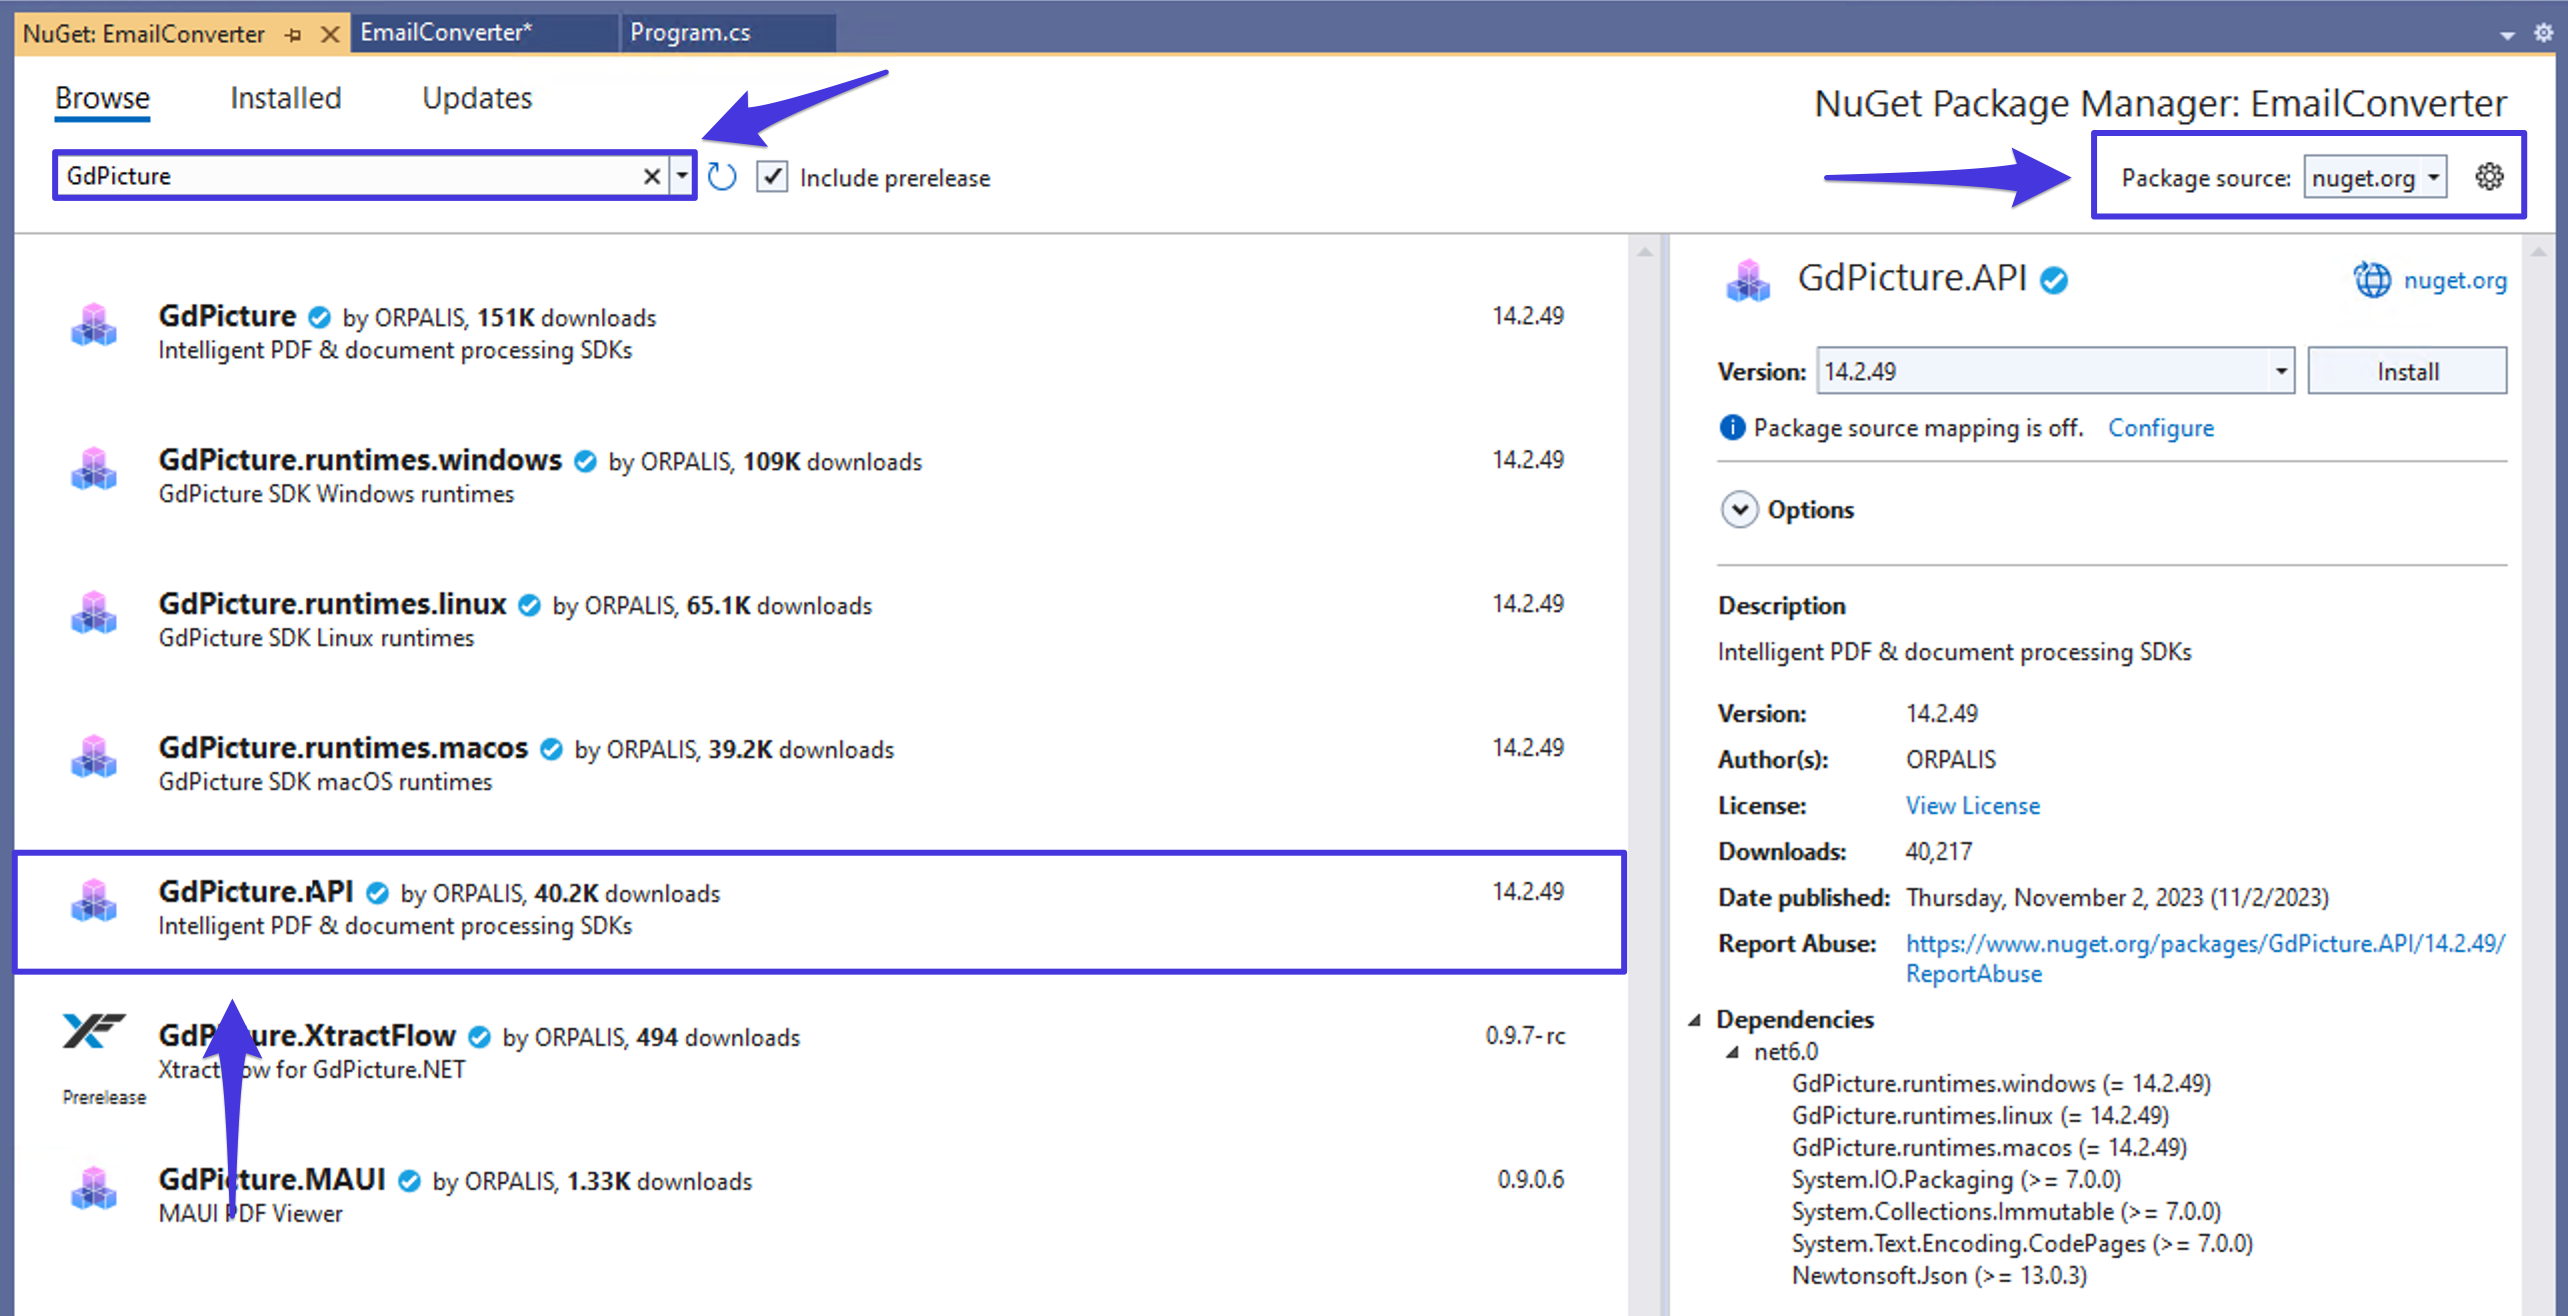The image size is (2568, 1316).
Task: Open package source settings via the gear icon
Action: [x=2489, y=176]
